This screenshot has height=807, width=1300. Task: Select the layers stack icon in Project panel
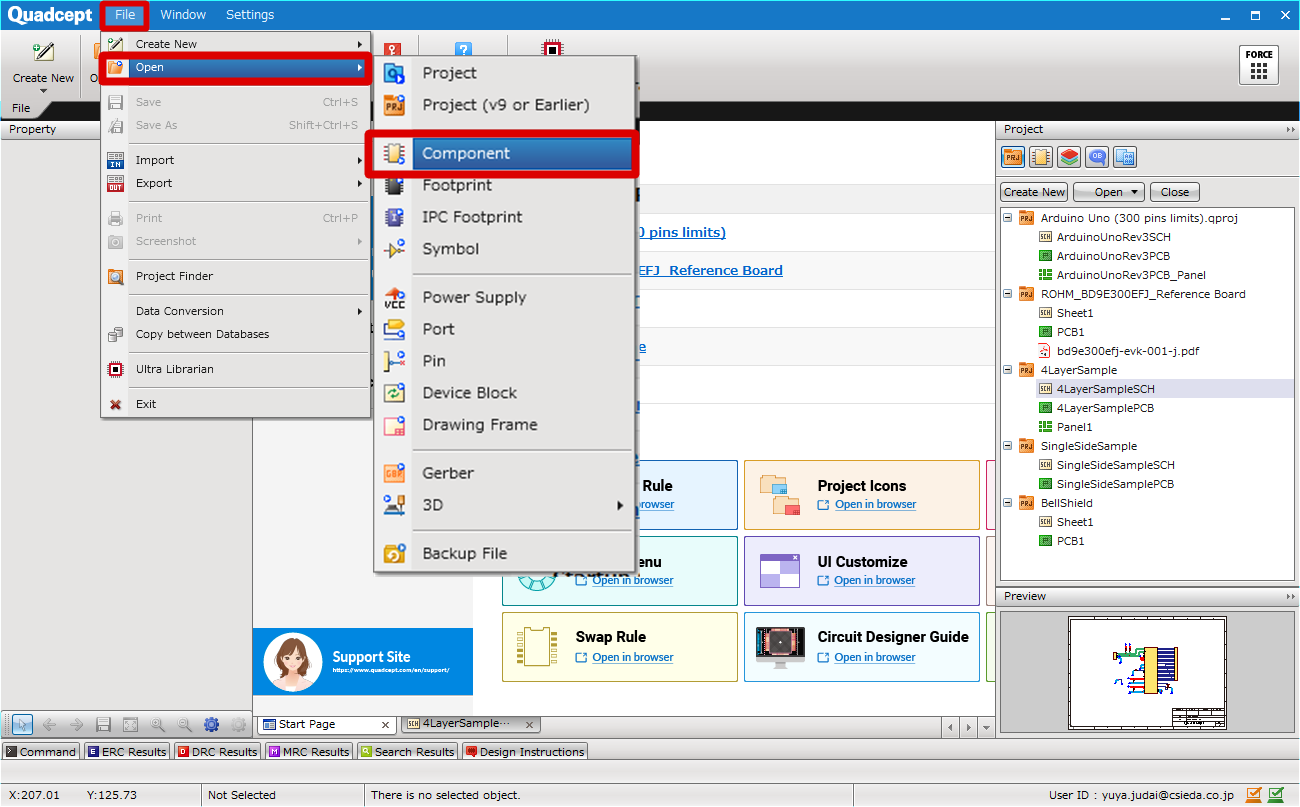1069,157
